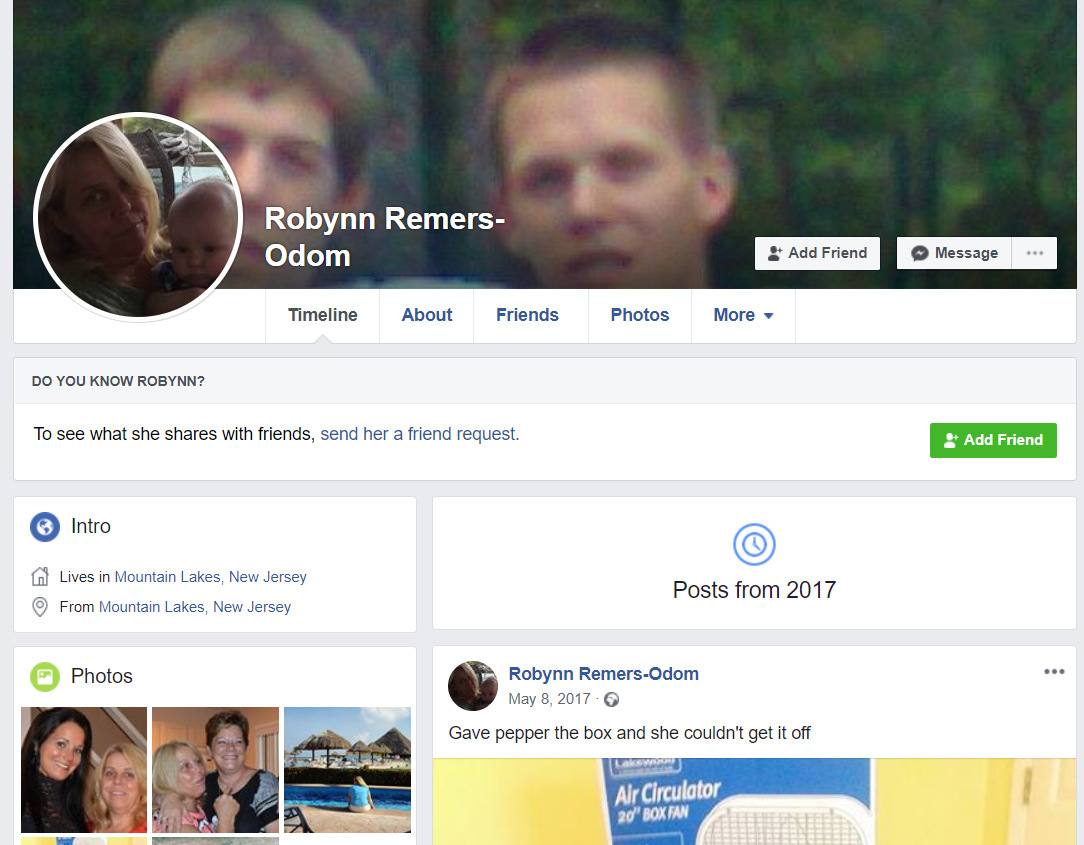Open the photo of the pool with thatched umbrellas
1084x845 pixels.
pos(348,770)
